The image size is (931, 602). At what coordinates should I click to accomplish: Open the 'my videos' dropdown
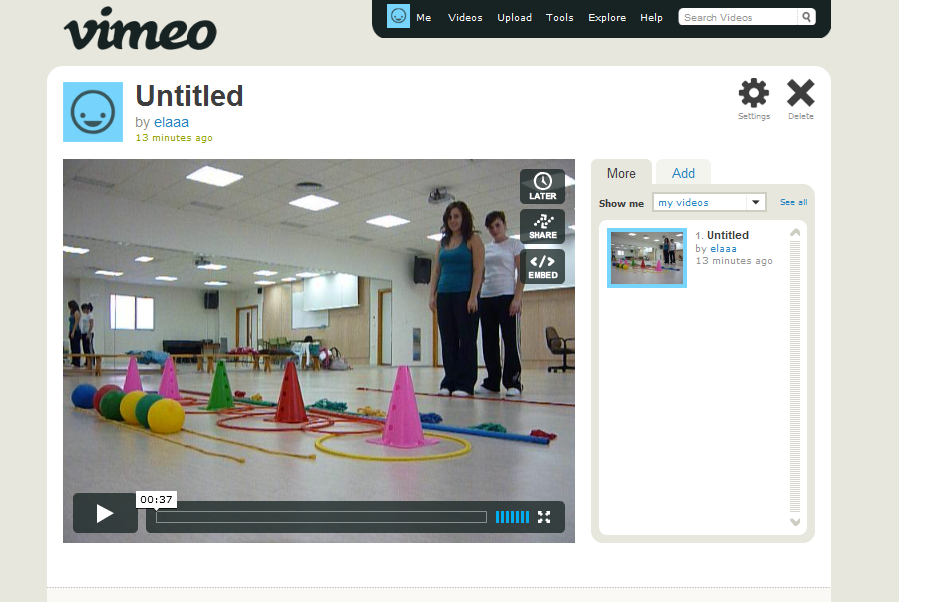tap(710, 202)
